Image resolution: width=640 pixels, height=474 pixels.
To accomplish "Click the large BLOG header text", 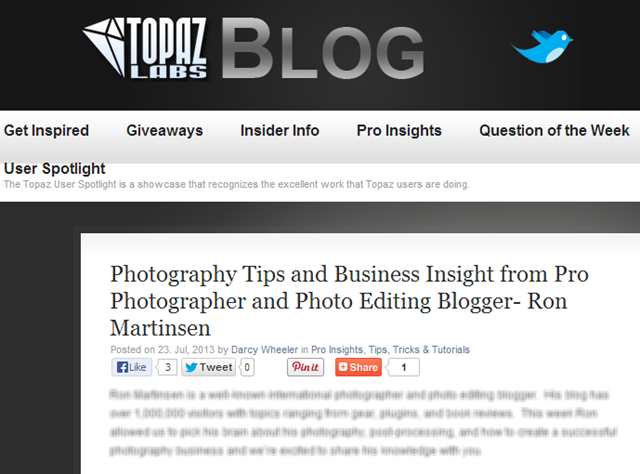I will (323, 50).
